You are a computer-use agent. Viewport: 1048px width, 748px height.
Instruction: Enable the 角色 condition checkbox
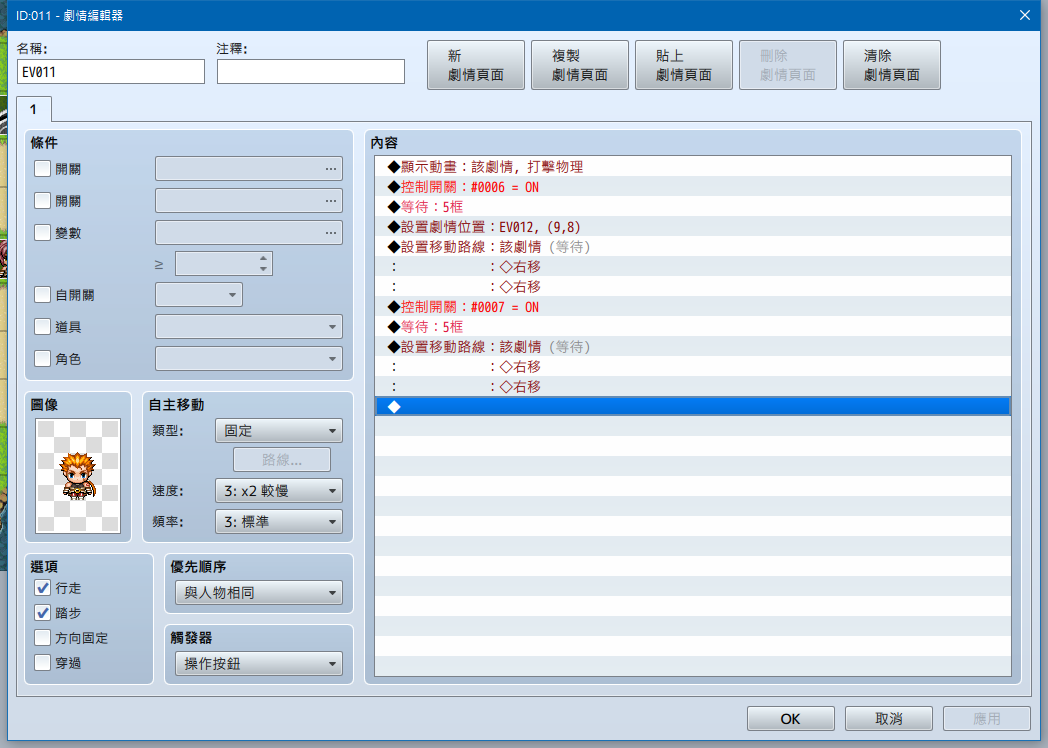pyautogui.click(x=43, y=358)
